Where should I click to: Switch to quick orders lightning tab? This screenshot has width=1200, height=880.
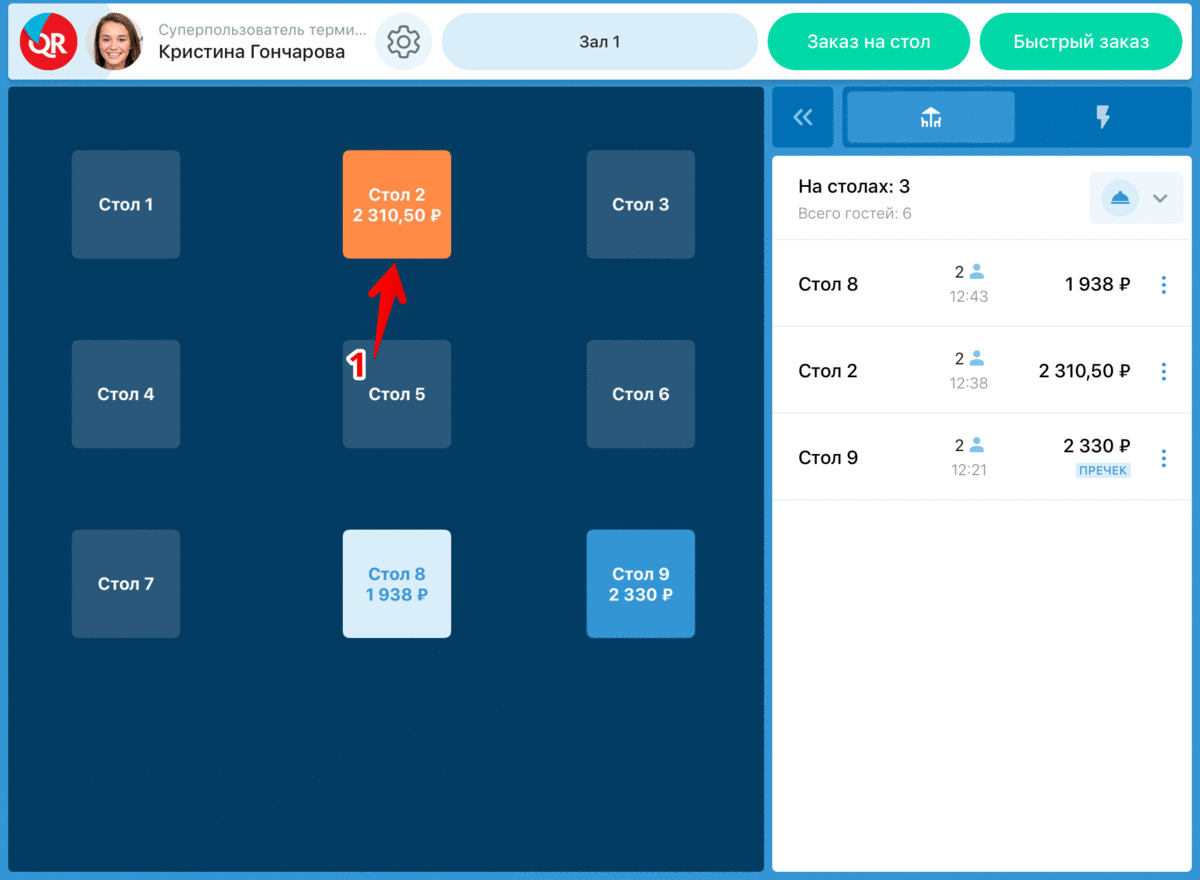click(1103, 118)
